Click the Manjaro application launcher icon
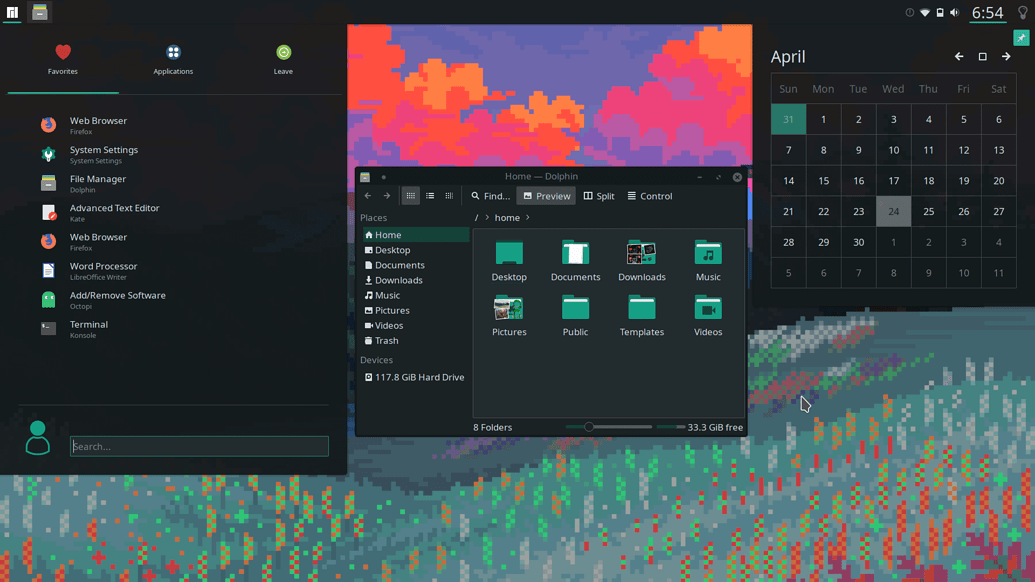 pos(11,12)
